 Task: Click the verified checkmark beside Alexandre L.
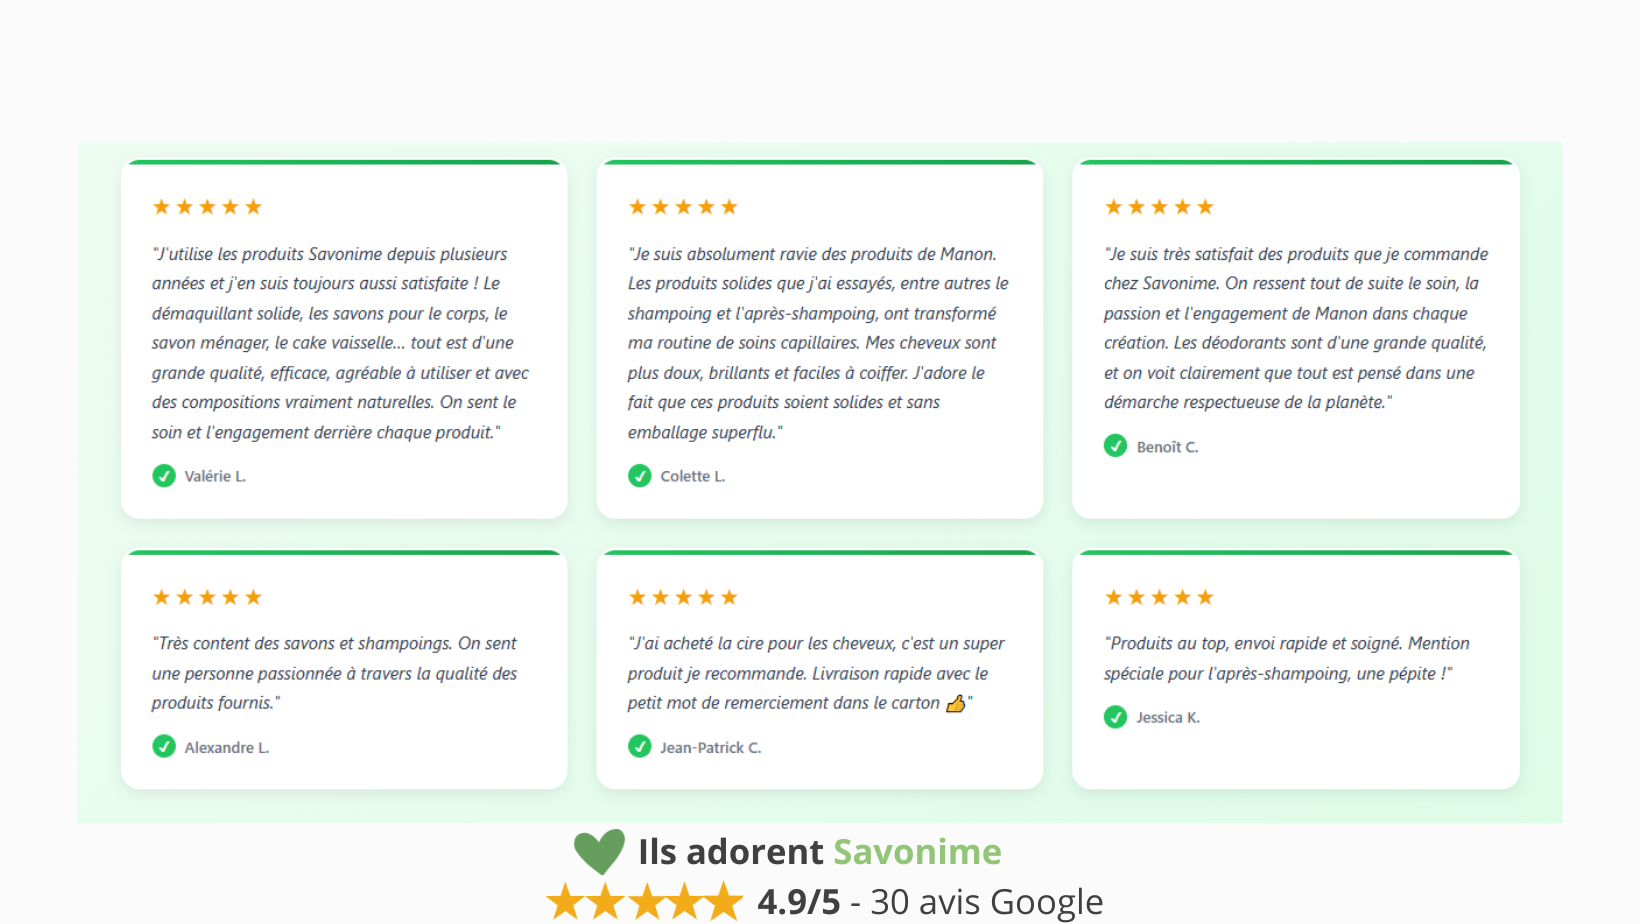click(164, 747)
